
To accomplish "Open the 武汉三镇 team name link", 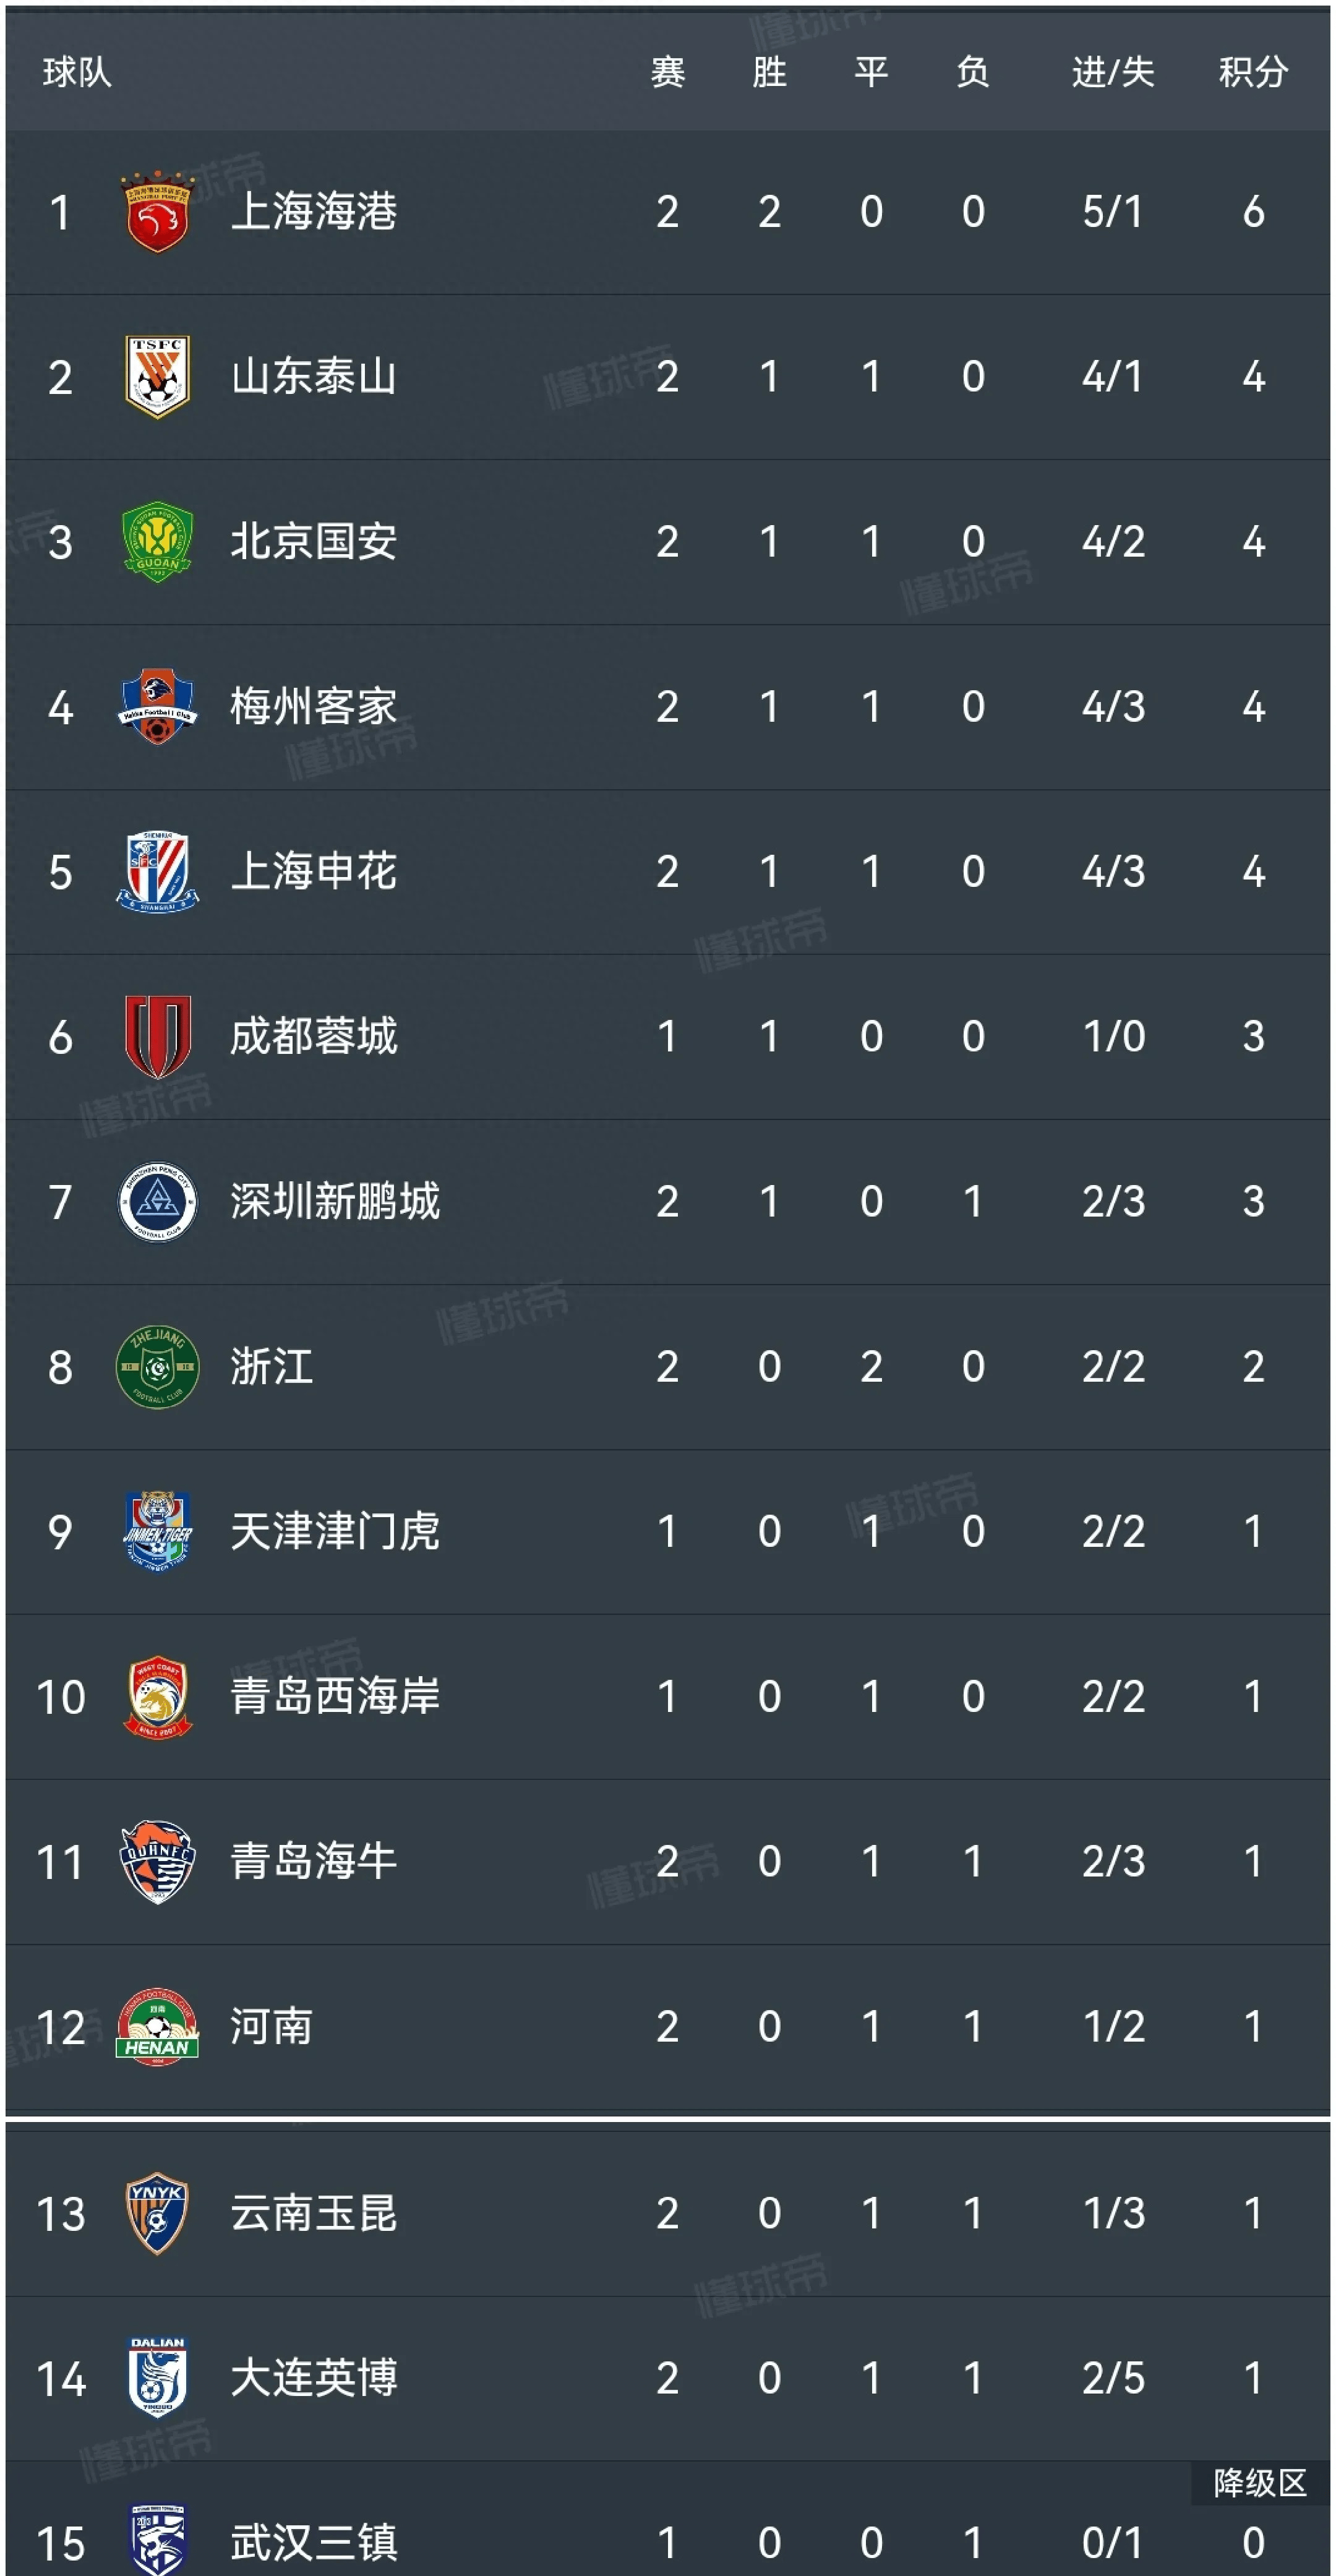I will pyautogui.click(x=314, y=2542).
